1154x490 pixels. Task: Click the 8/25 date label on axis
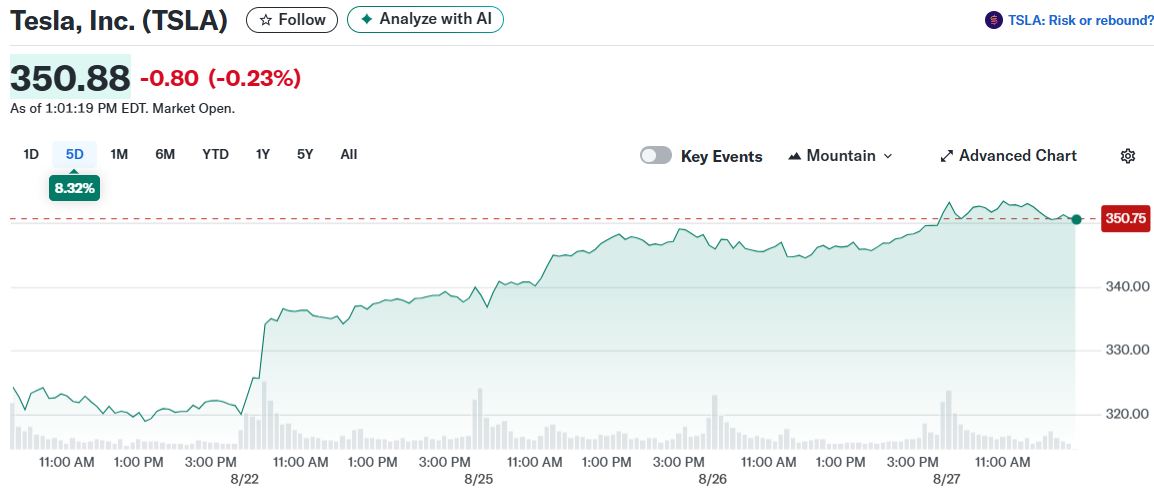tap(478, 478)
